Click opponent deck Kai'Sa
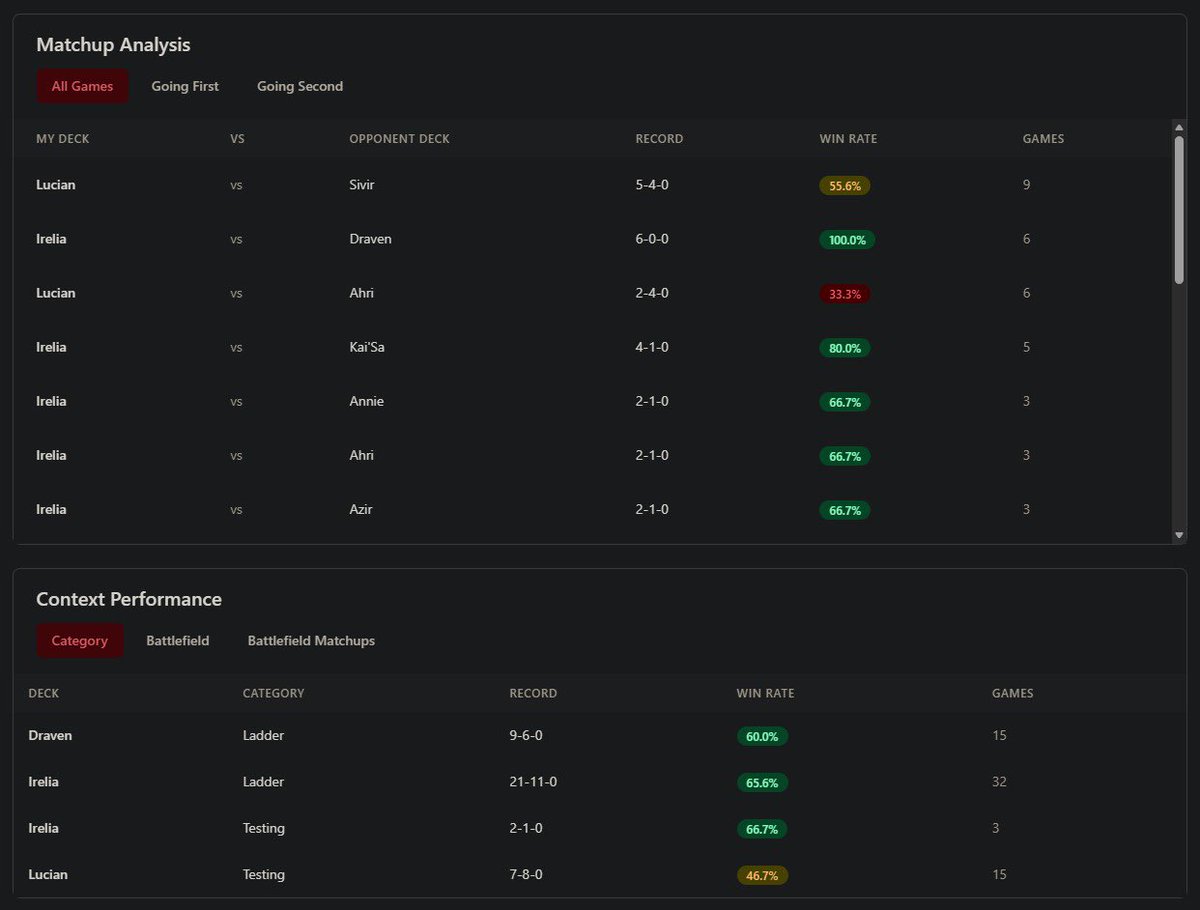Image resolution: width=1200 pixels, height=910 pixels. tap(367, 347)
